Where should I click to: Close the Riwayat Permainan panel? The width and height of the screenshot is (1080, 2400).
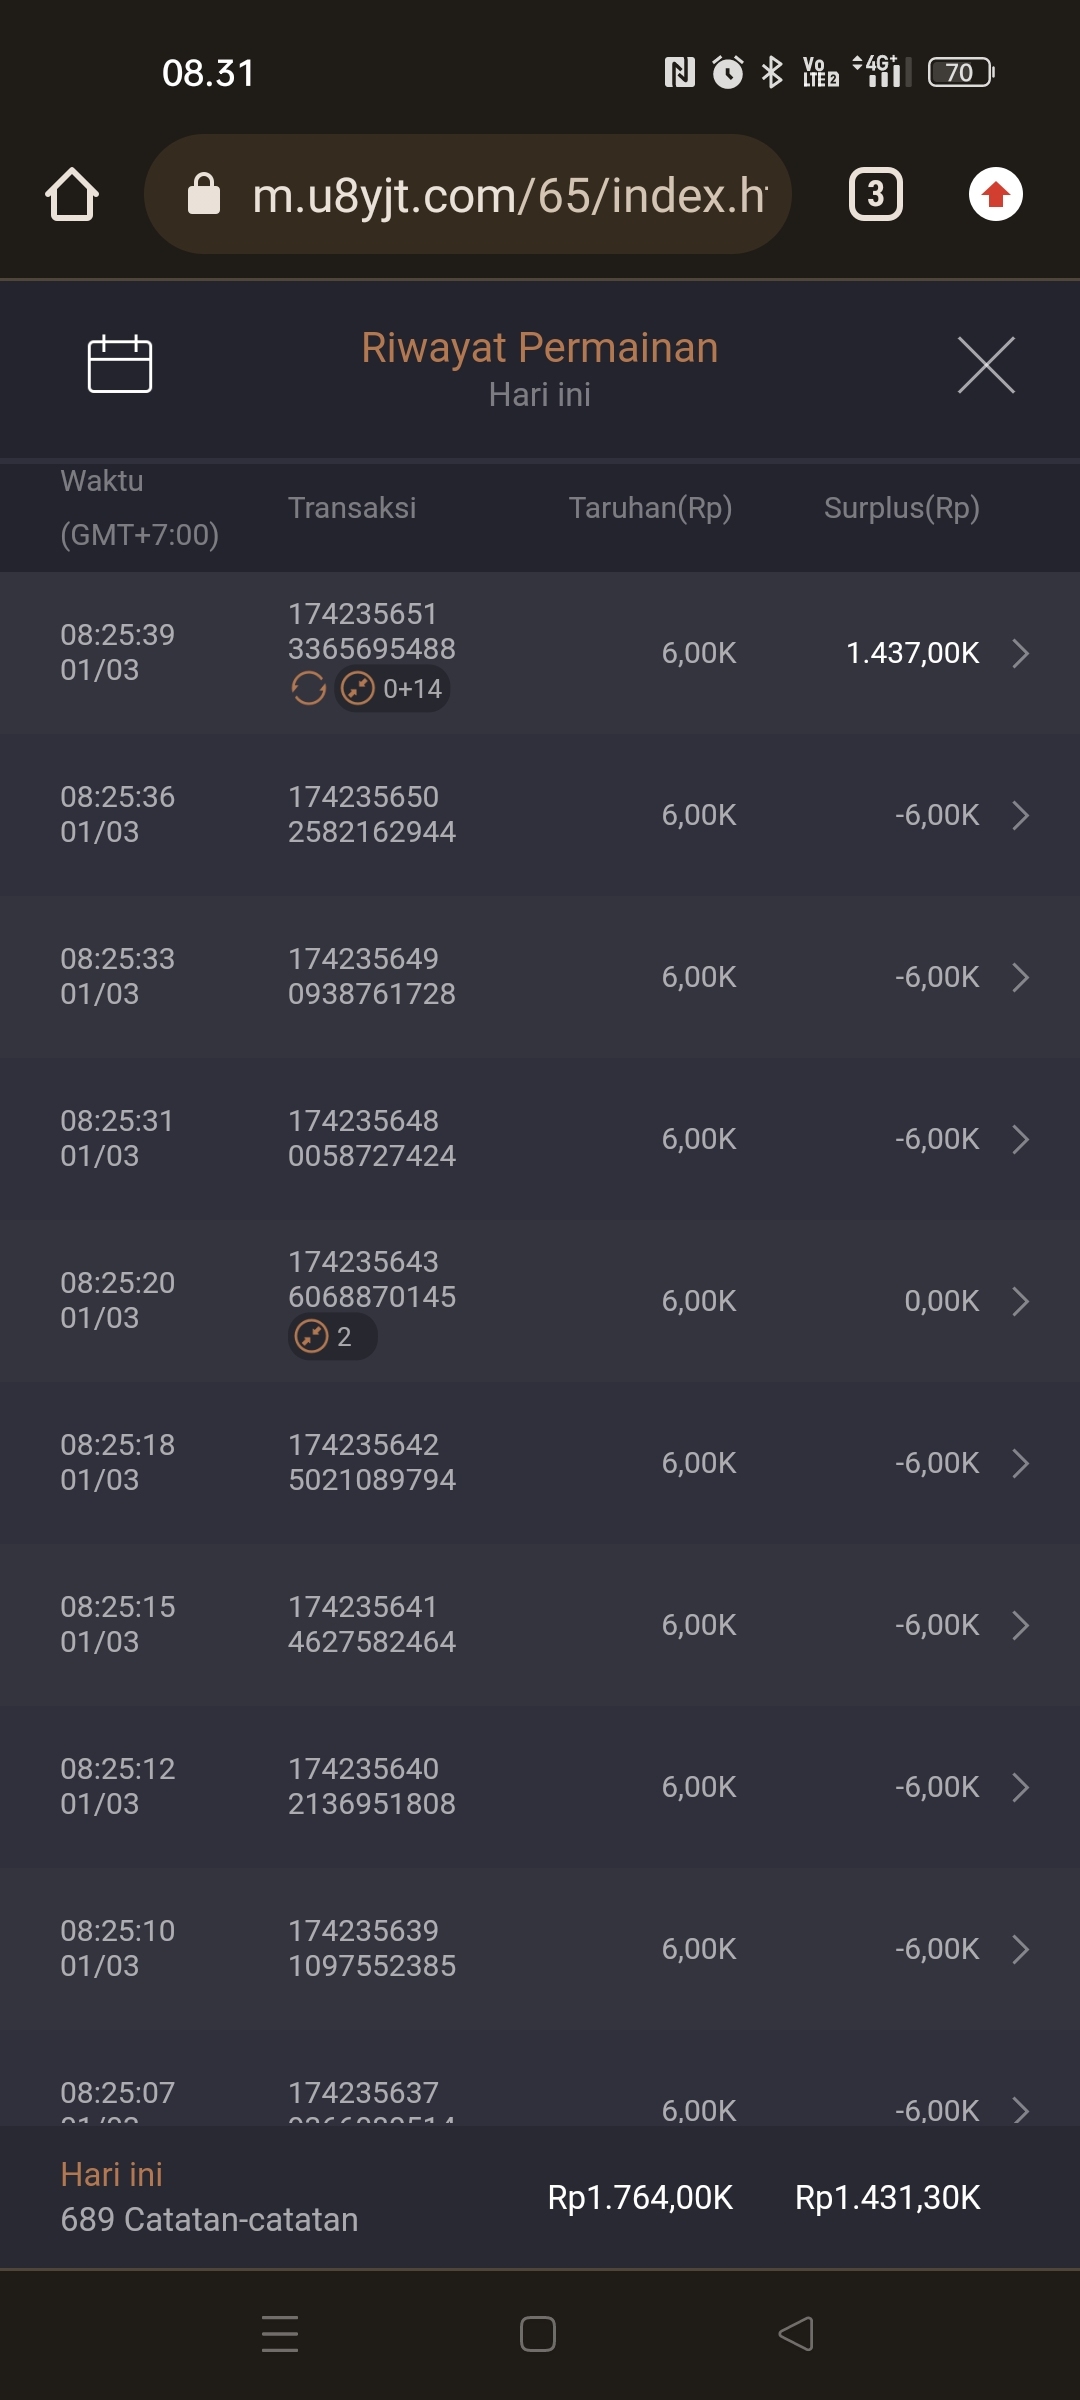tap(986, 365)
